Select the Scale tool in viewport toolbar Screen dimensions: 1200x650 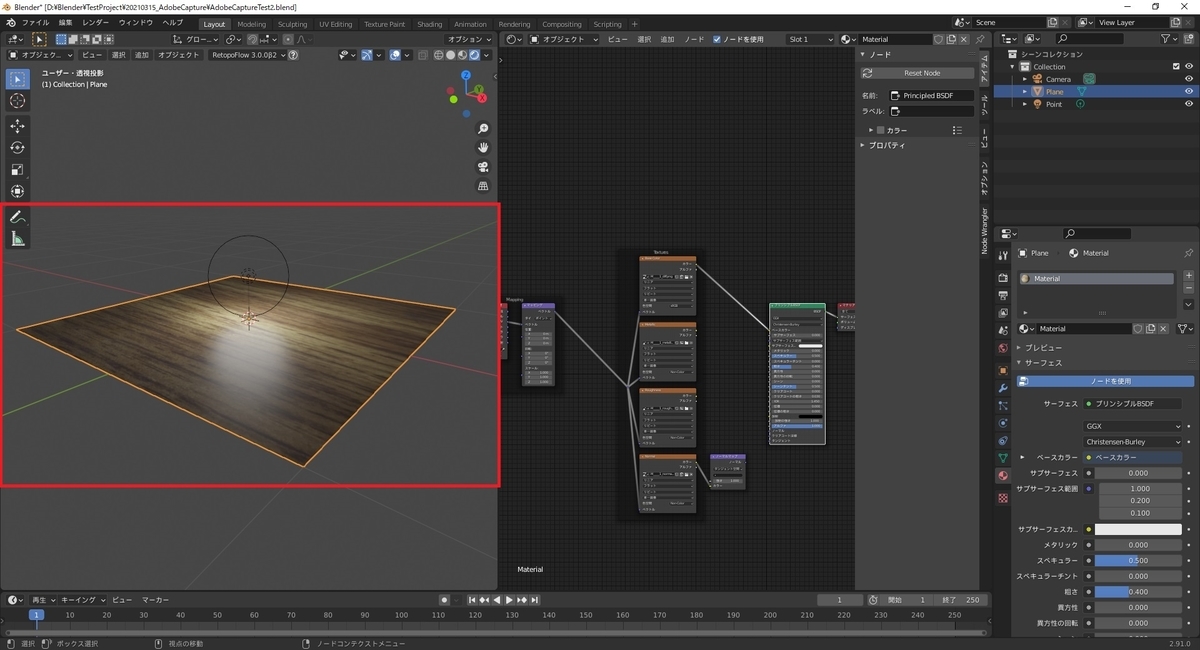tap(18, 170)
